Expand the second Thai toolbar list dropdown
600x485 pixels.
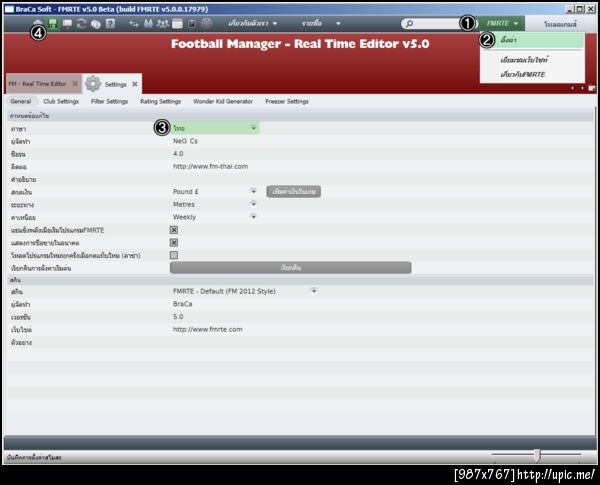pyautogui.click(x=320, y=24)
